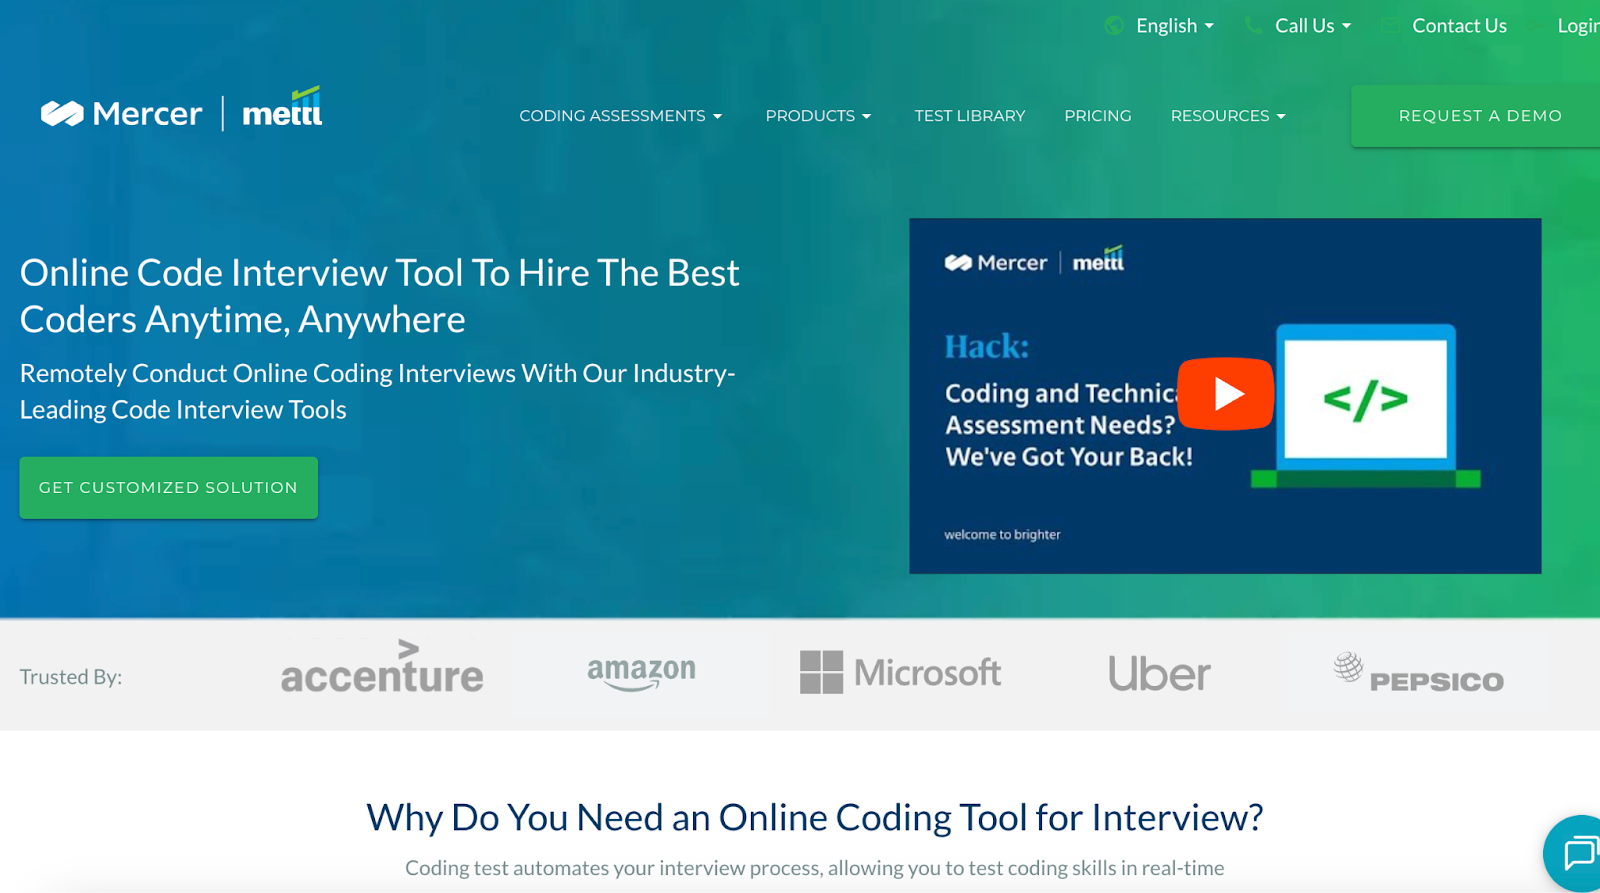Open the English language dropdown

pos(1174,26)
